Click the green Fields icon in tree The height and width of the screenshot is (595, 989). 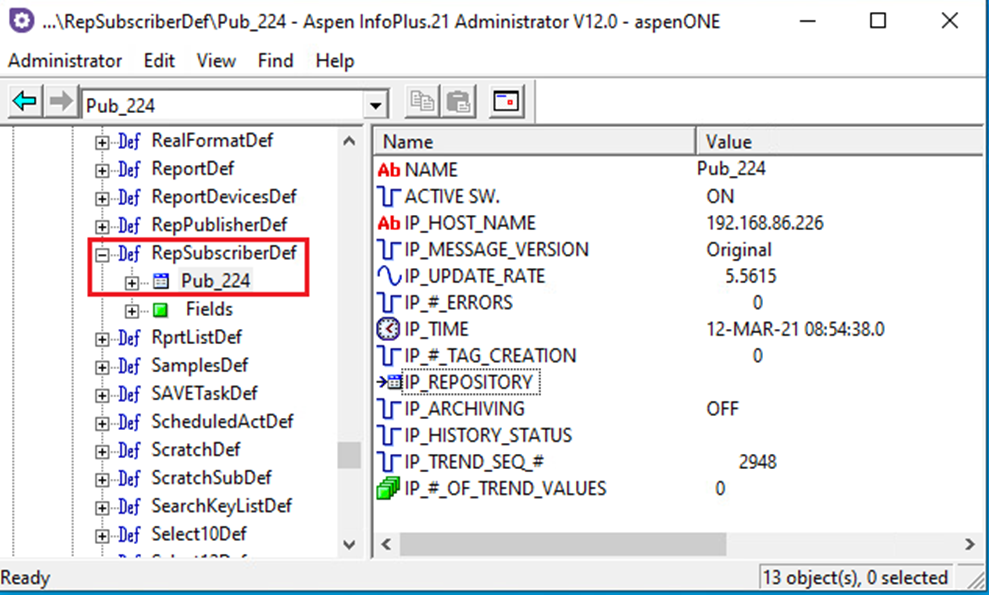161,310
